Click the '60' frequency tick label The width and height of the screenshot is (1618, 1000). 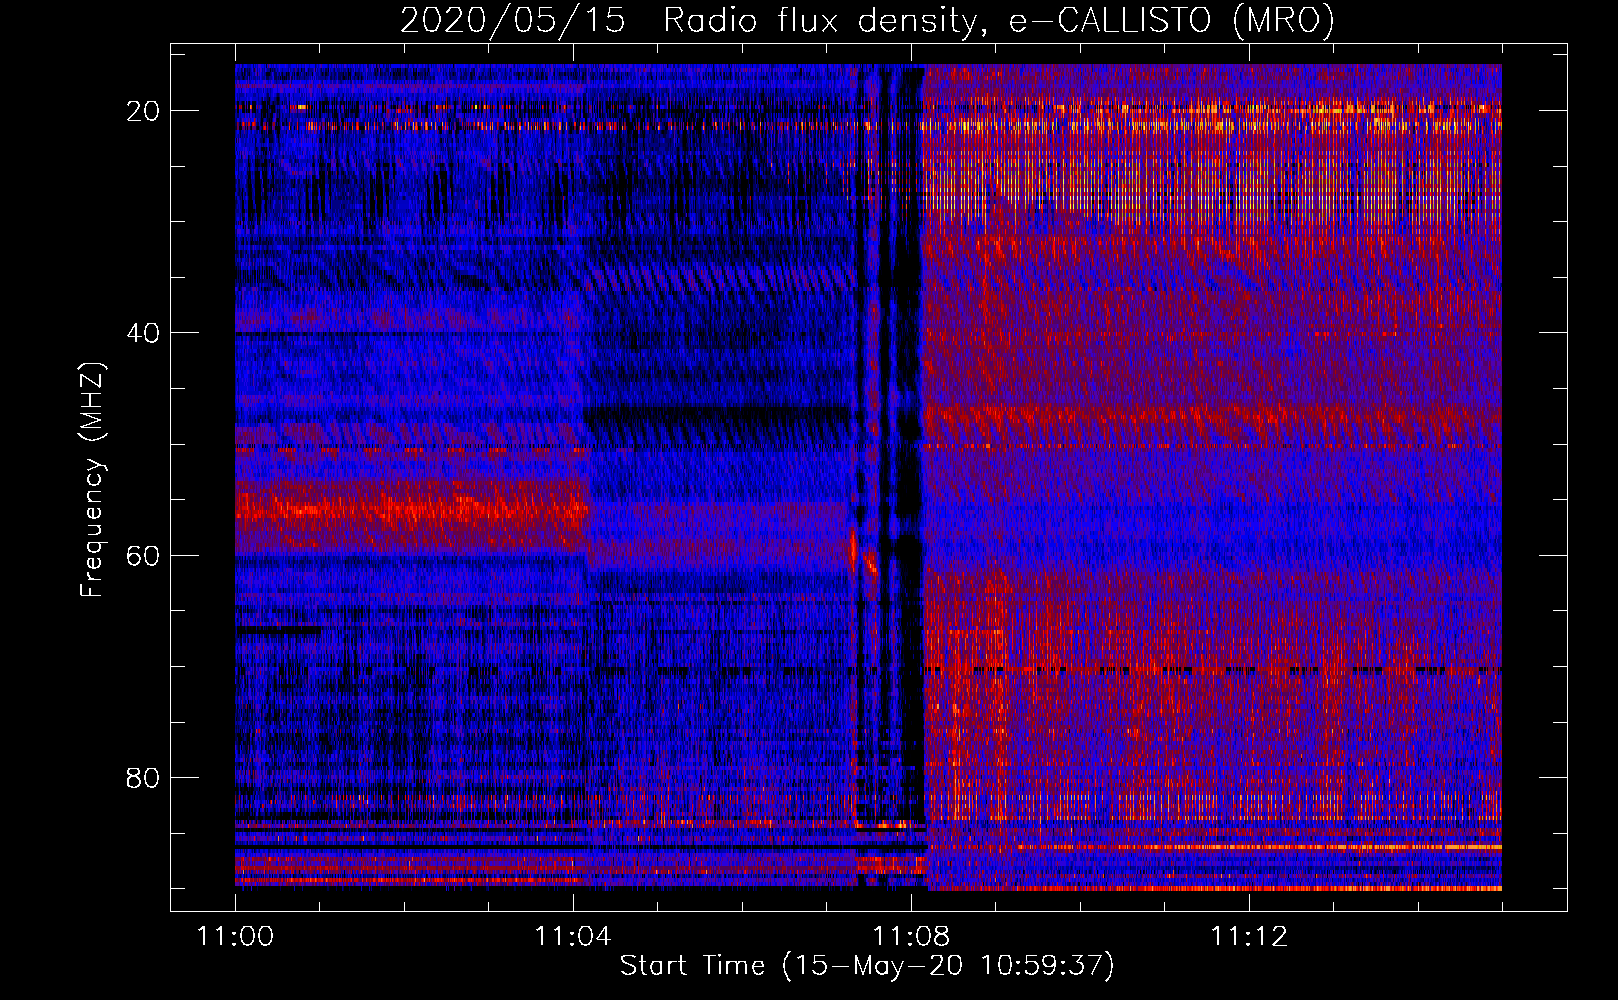point(144,555)
